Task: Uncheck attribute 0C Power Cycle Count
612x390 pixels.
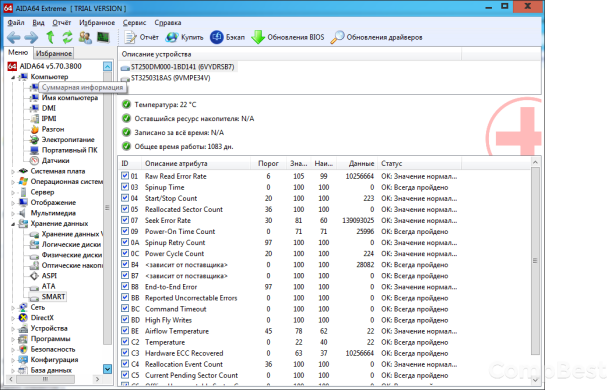Action: pos(125,253)
